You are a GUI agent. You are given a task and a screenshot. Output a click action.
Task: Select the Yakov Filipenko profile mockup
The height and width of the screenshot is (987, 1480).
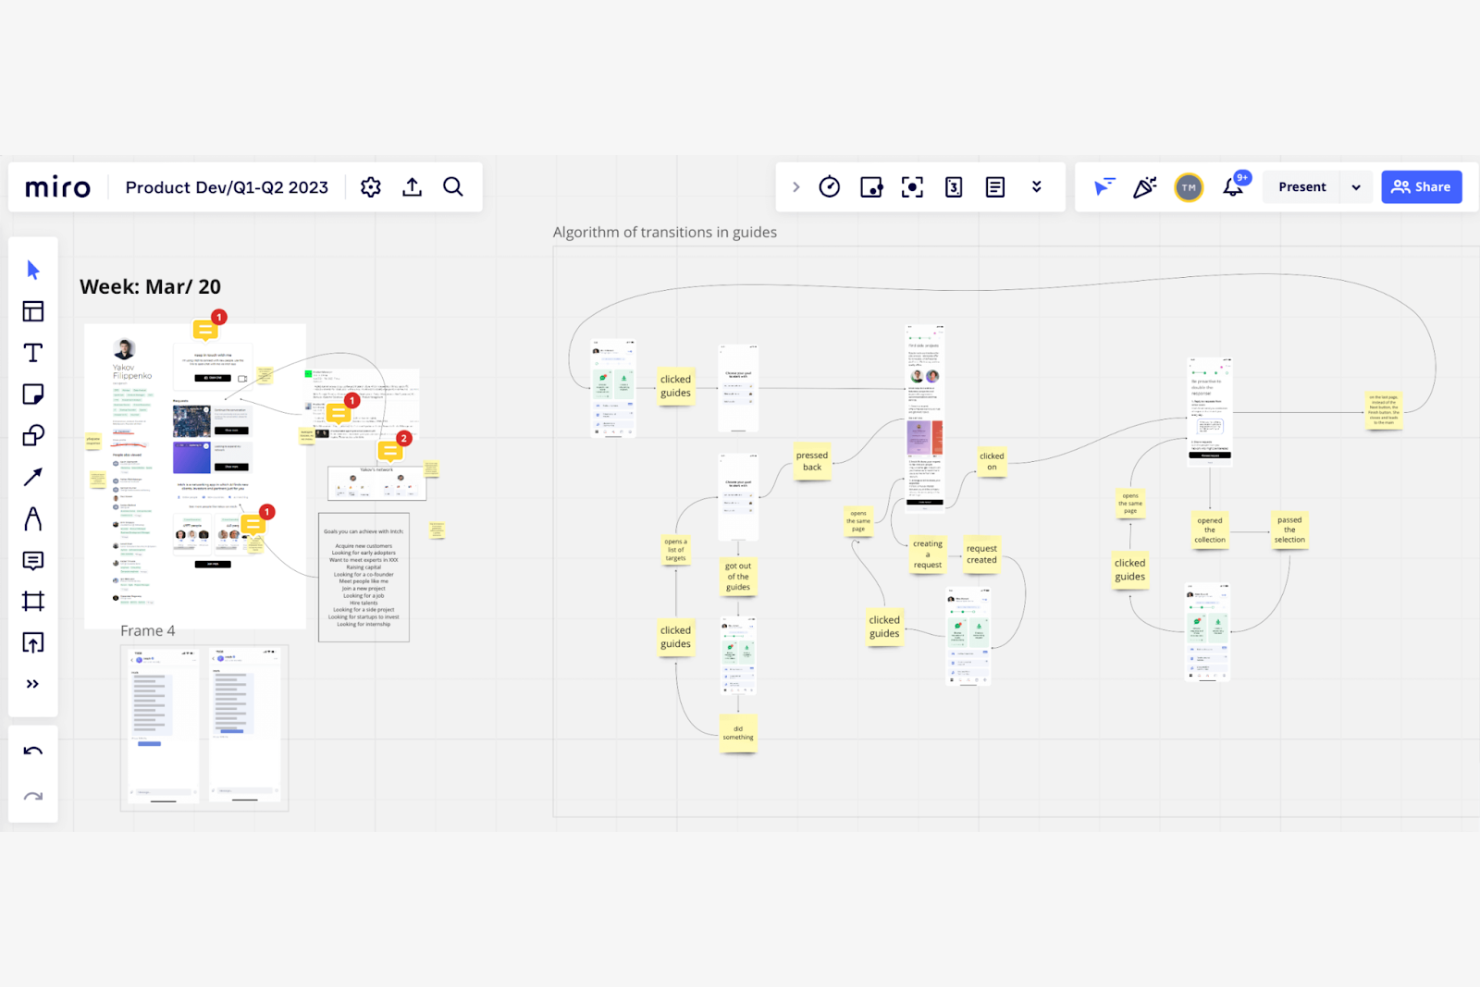(x=195, y=475)
